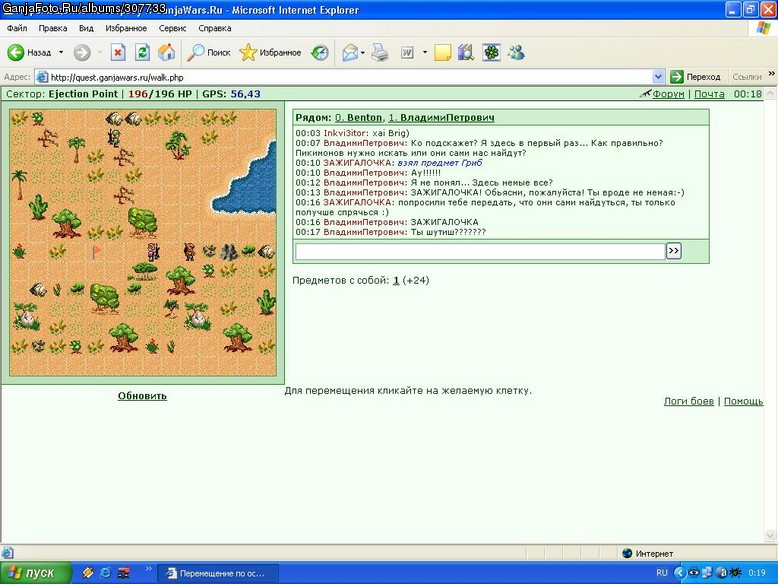
Task: Launch ICQ flower toolbar icon
Action: (491, 52)
